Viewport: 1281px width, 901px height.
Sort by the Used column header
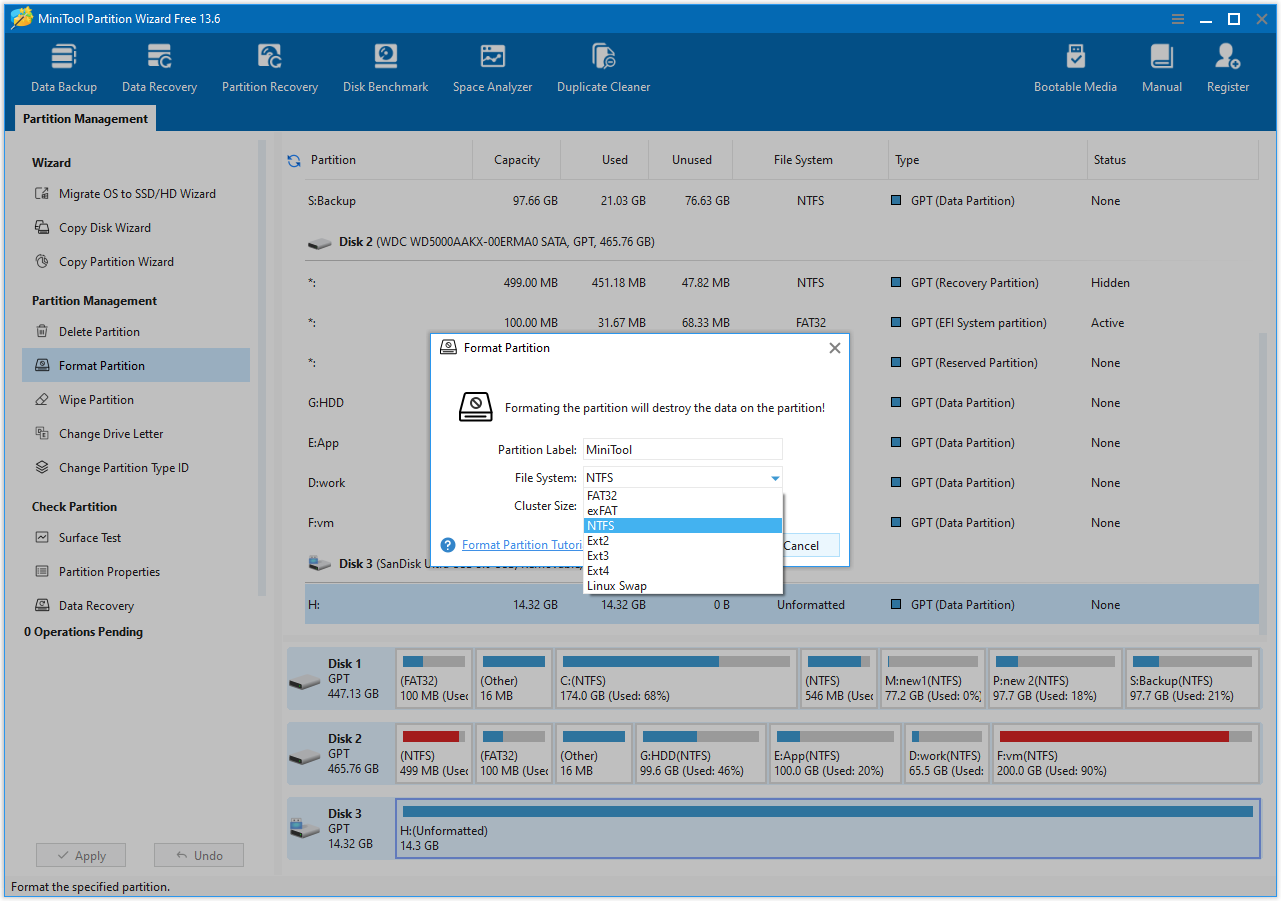pos(605,160)
